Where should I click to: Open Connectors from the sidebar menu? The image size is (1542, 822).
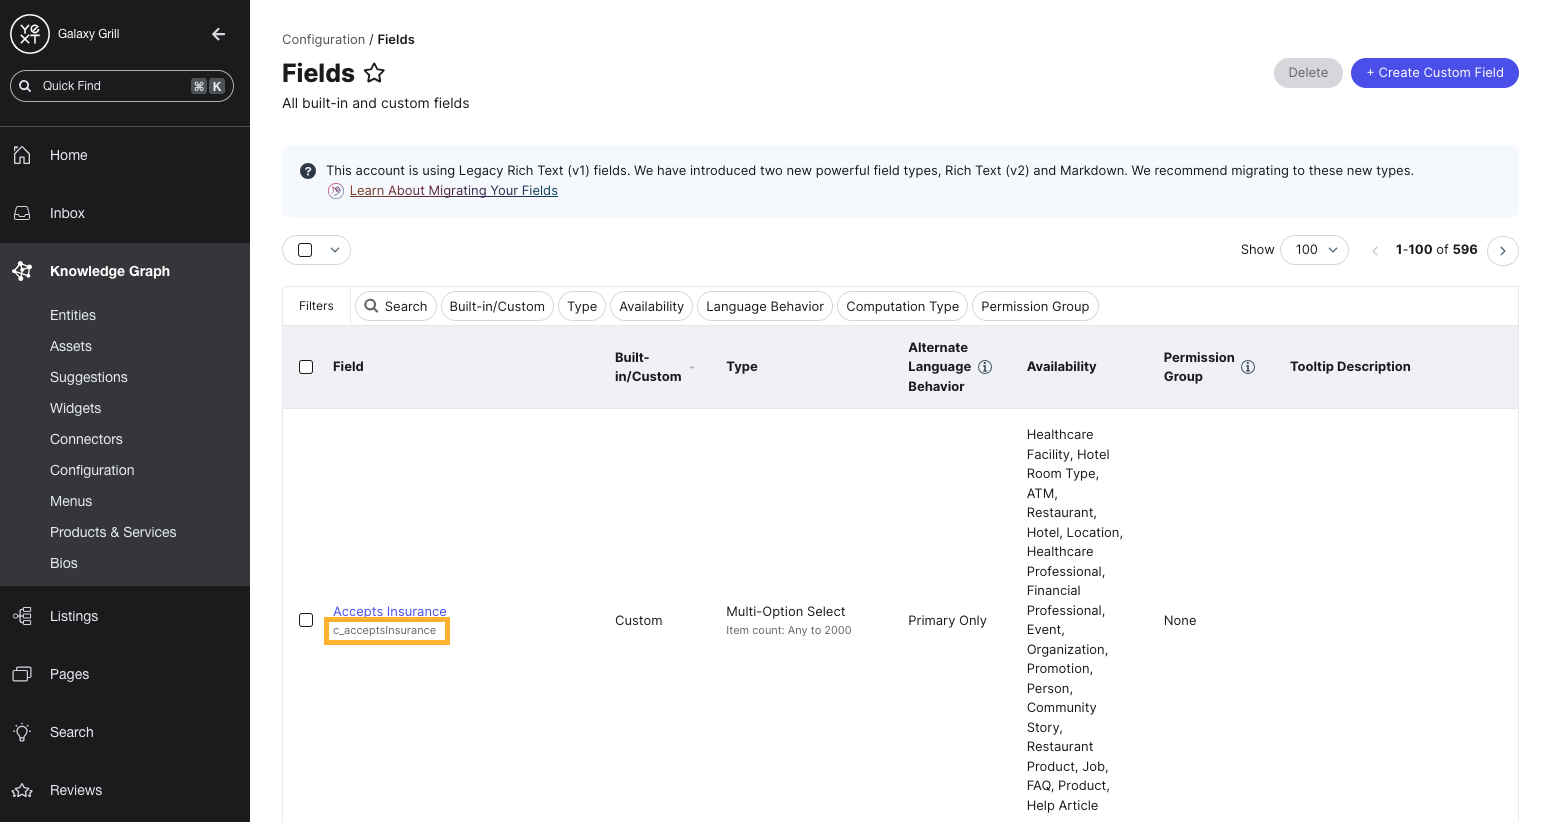85,439
